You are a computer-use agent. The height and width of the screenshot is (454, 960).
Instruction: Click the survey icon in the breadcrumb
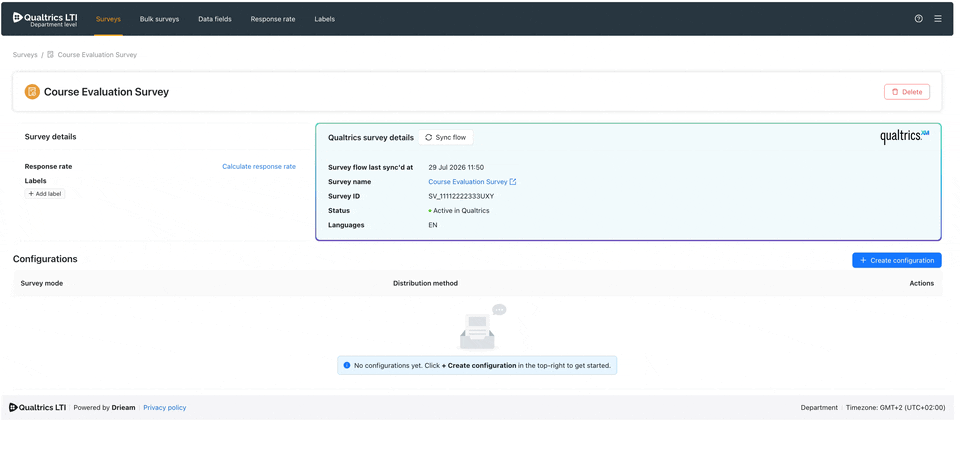tap(51, 54)
